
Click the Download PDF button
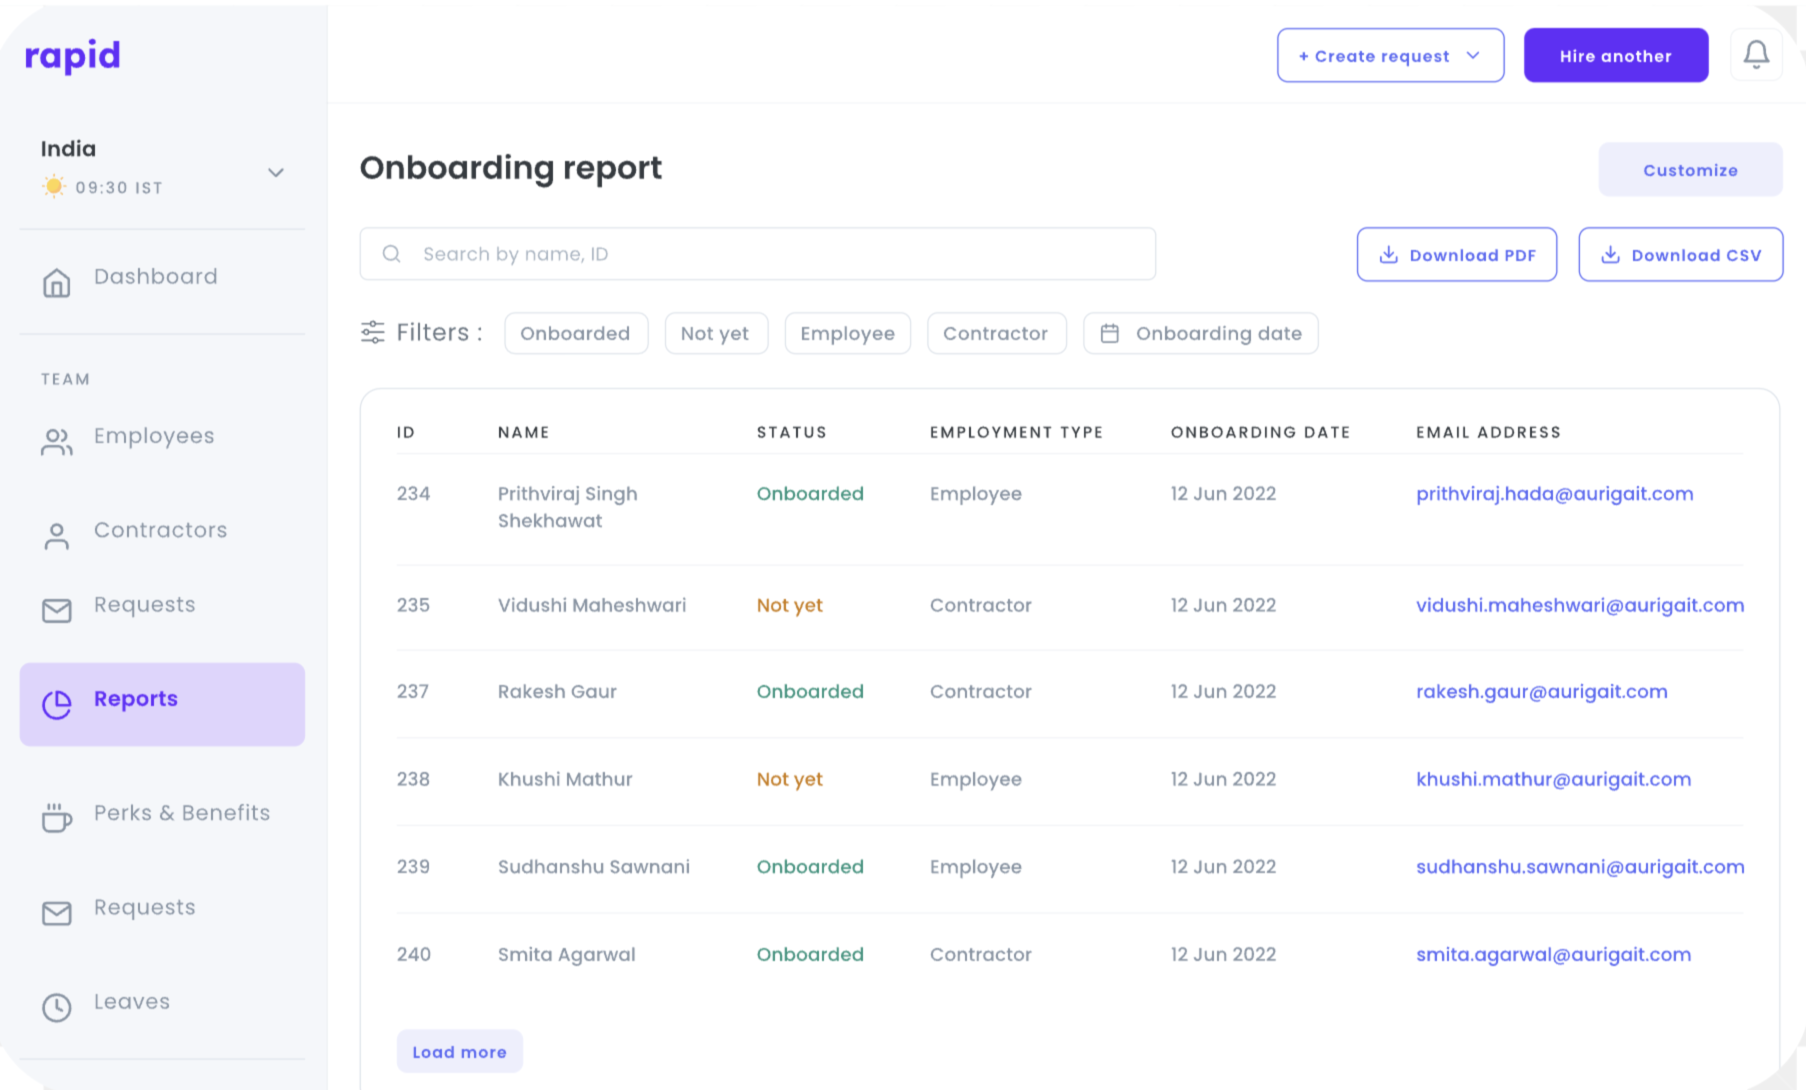(x=1456, y=254)
